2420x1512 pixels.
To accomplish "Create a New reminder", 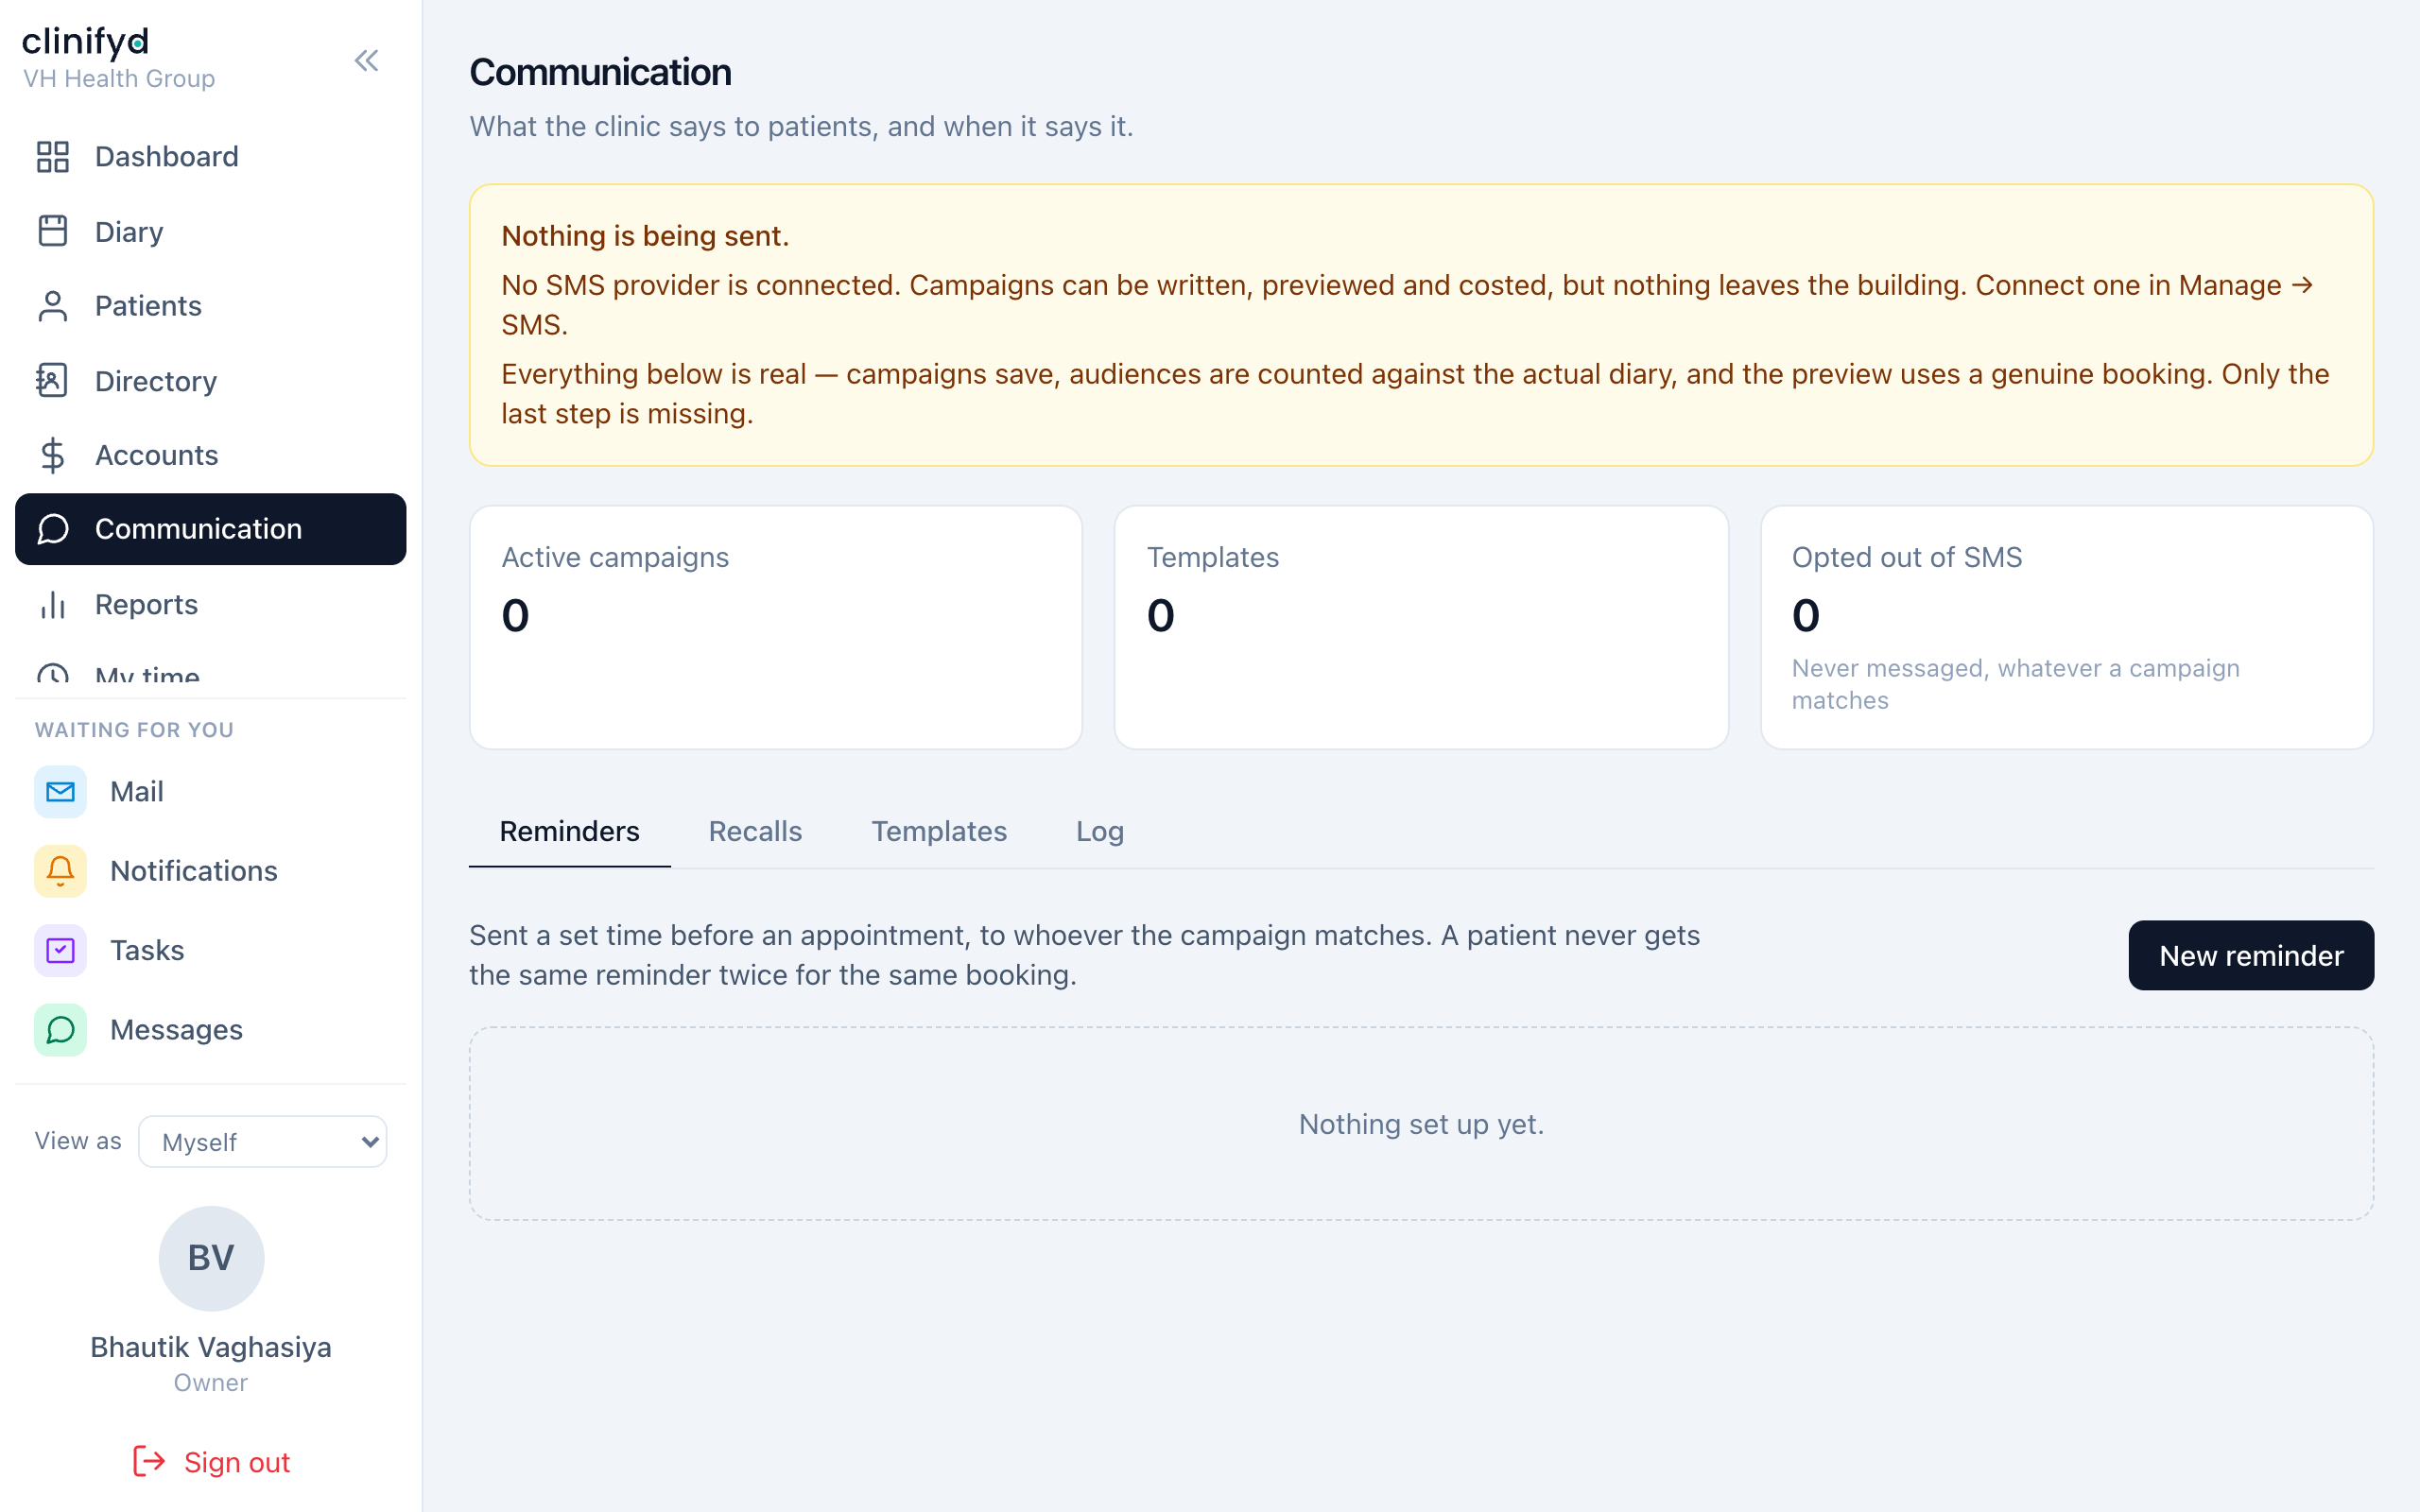I will tap(2251, 956).
